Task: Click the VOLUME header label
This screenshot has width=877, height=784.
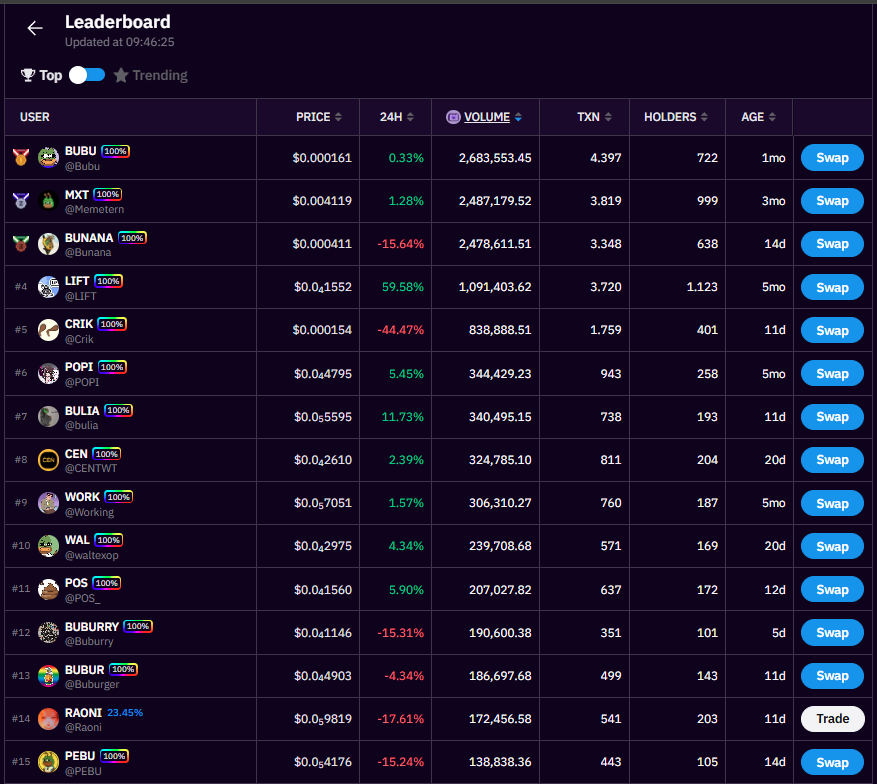Action: 487,117
